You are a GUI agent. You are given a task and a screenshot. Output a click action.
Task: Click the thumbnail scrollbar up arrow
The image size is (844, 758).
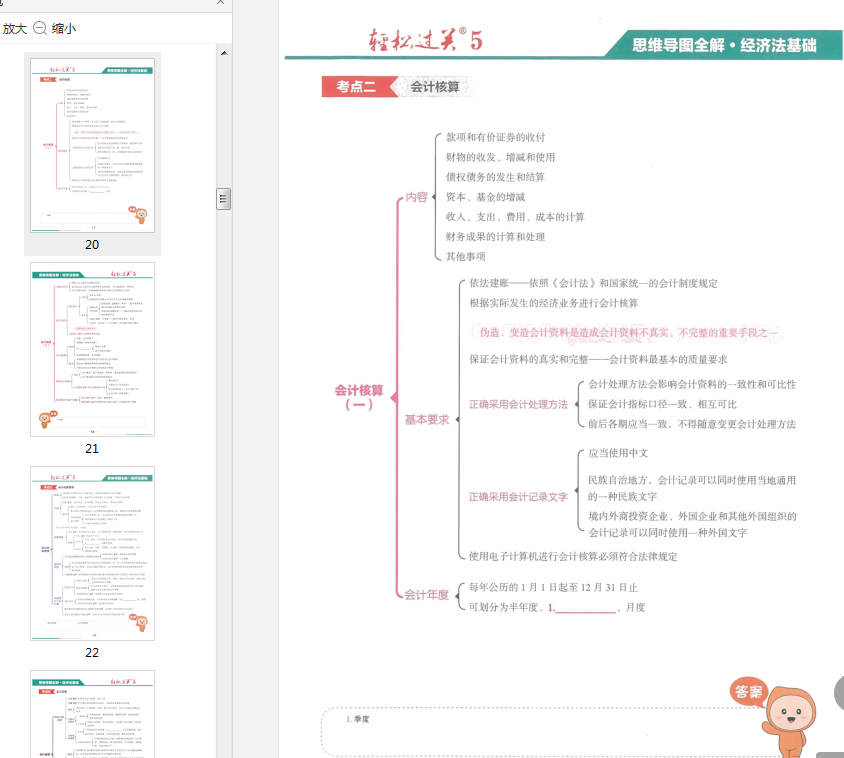(224, 53)
